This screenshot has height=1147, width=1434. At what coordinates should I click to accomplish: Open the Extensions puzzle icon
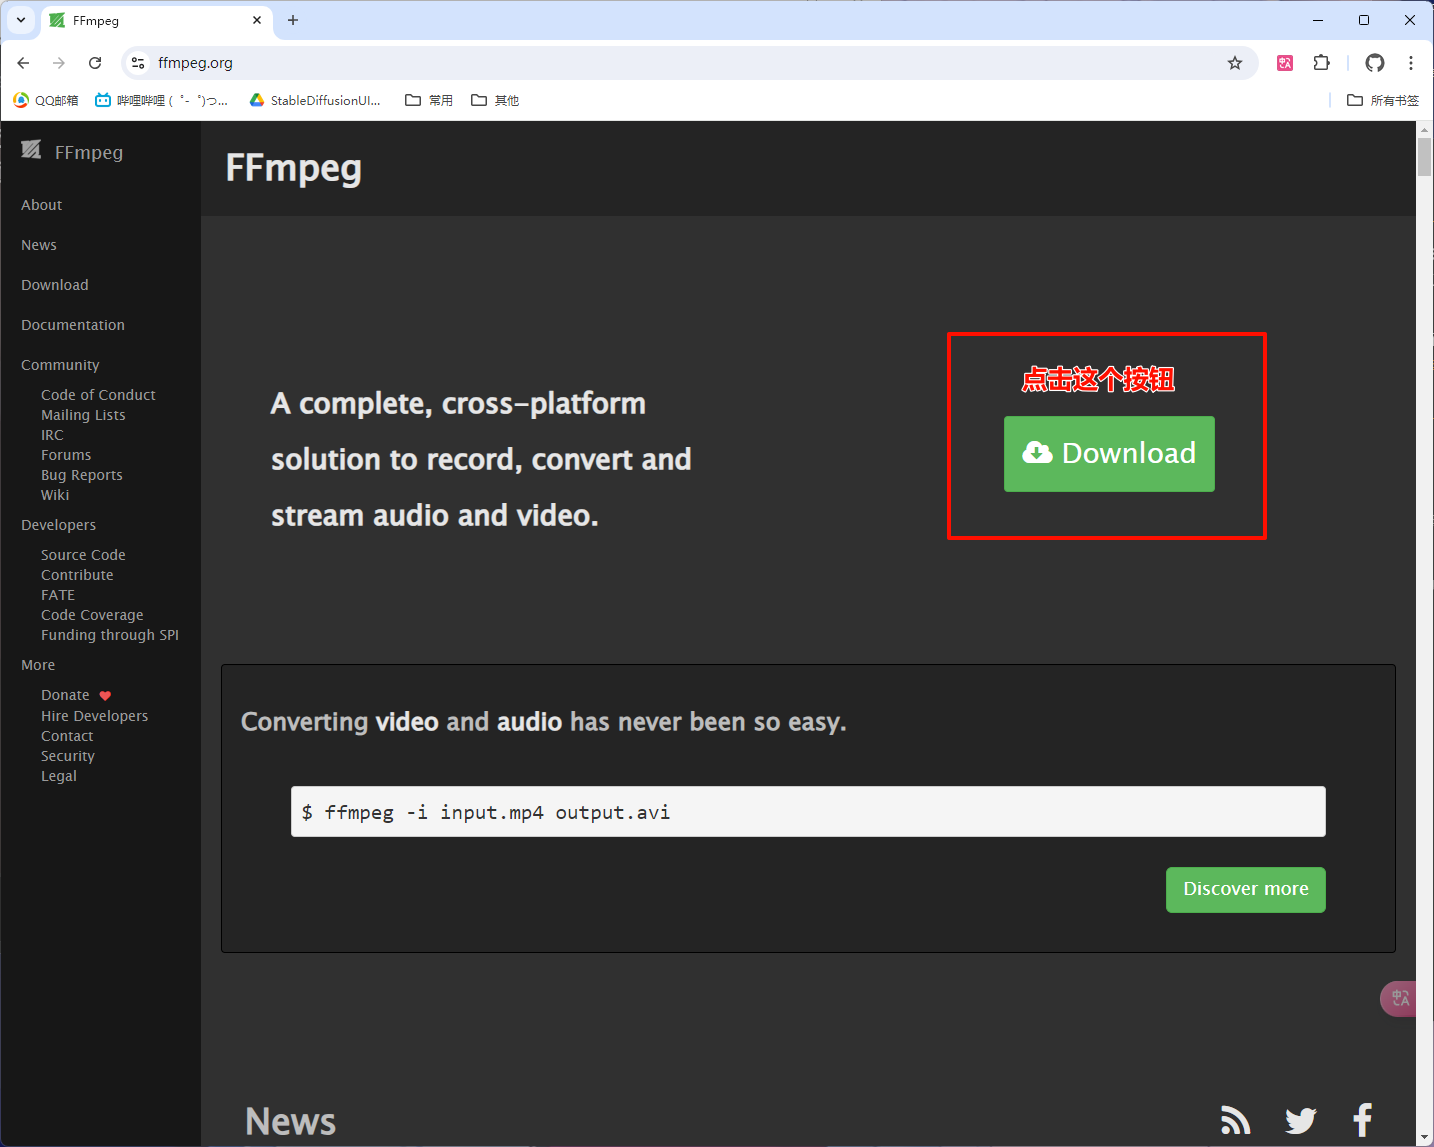tap(1321, 63)
